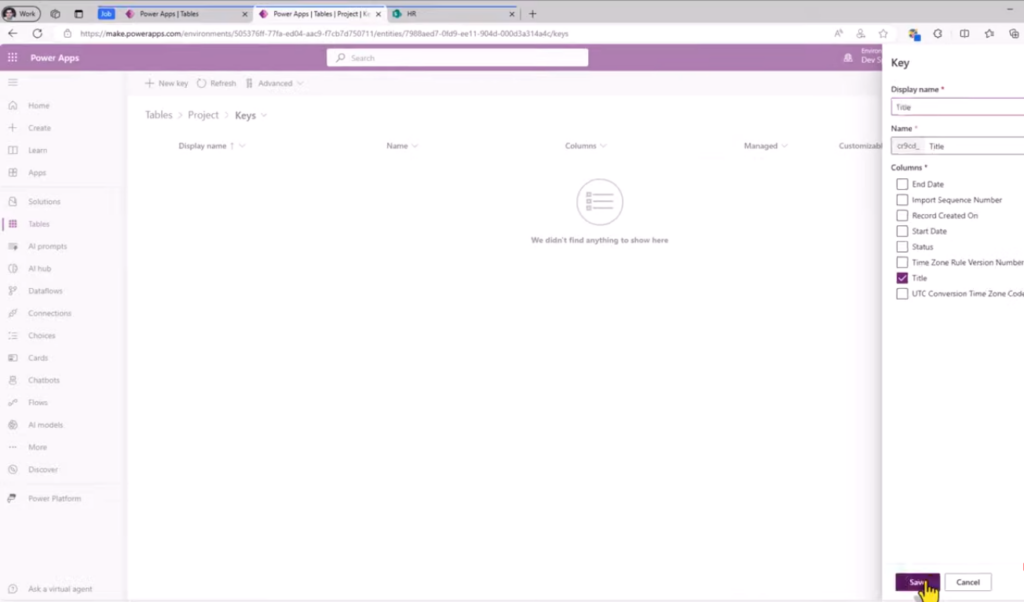Open Ask a virtual agent
Screen dimensions: 1024x602
coord(59,588)
